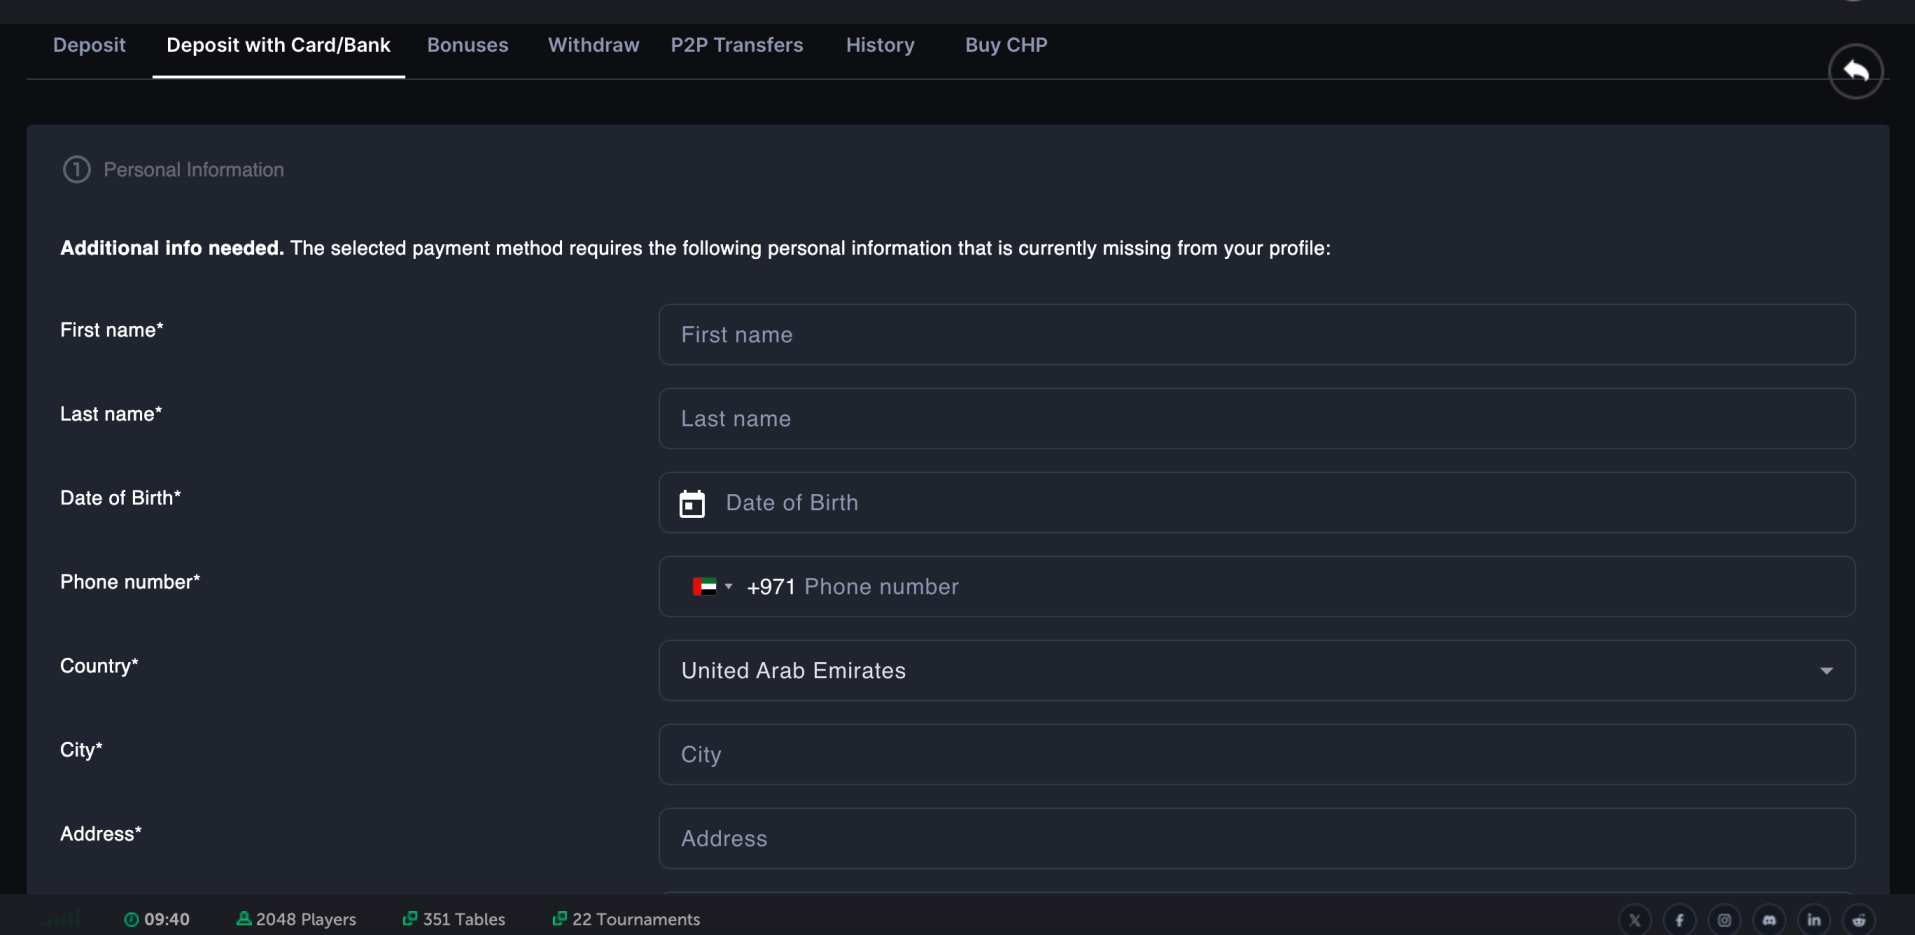The width and height of the screenshot is (1915, 935).
Task: Click the Reddit icon in the footer
Action: point(1859,919)
